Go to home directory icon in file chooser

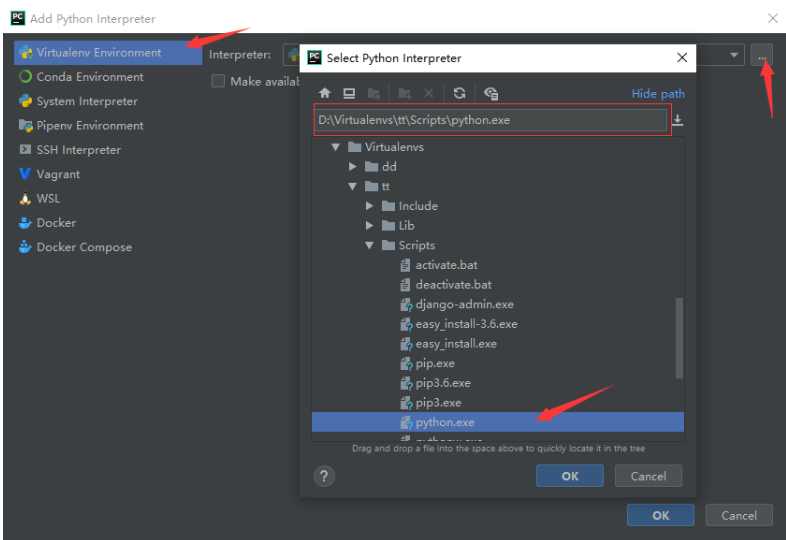325,93
